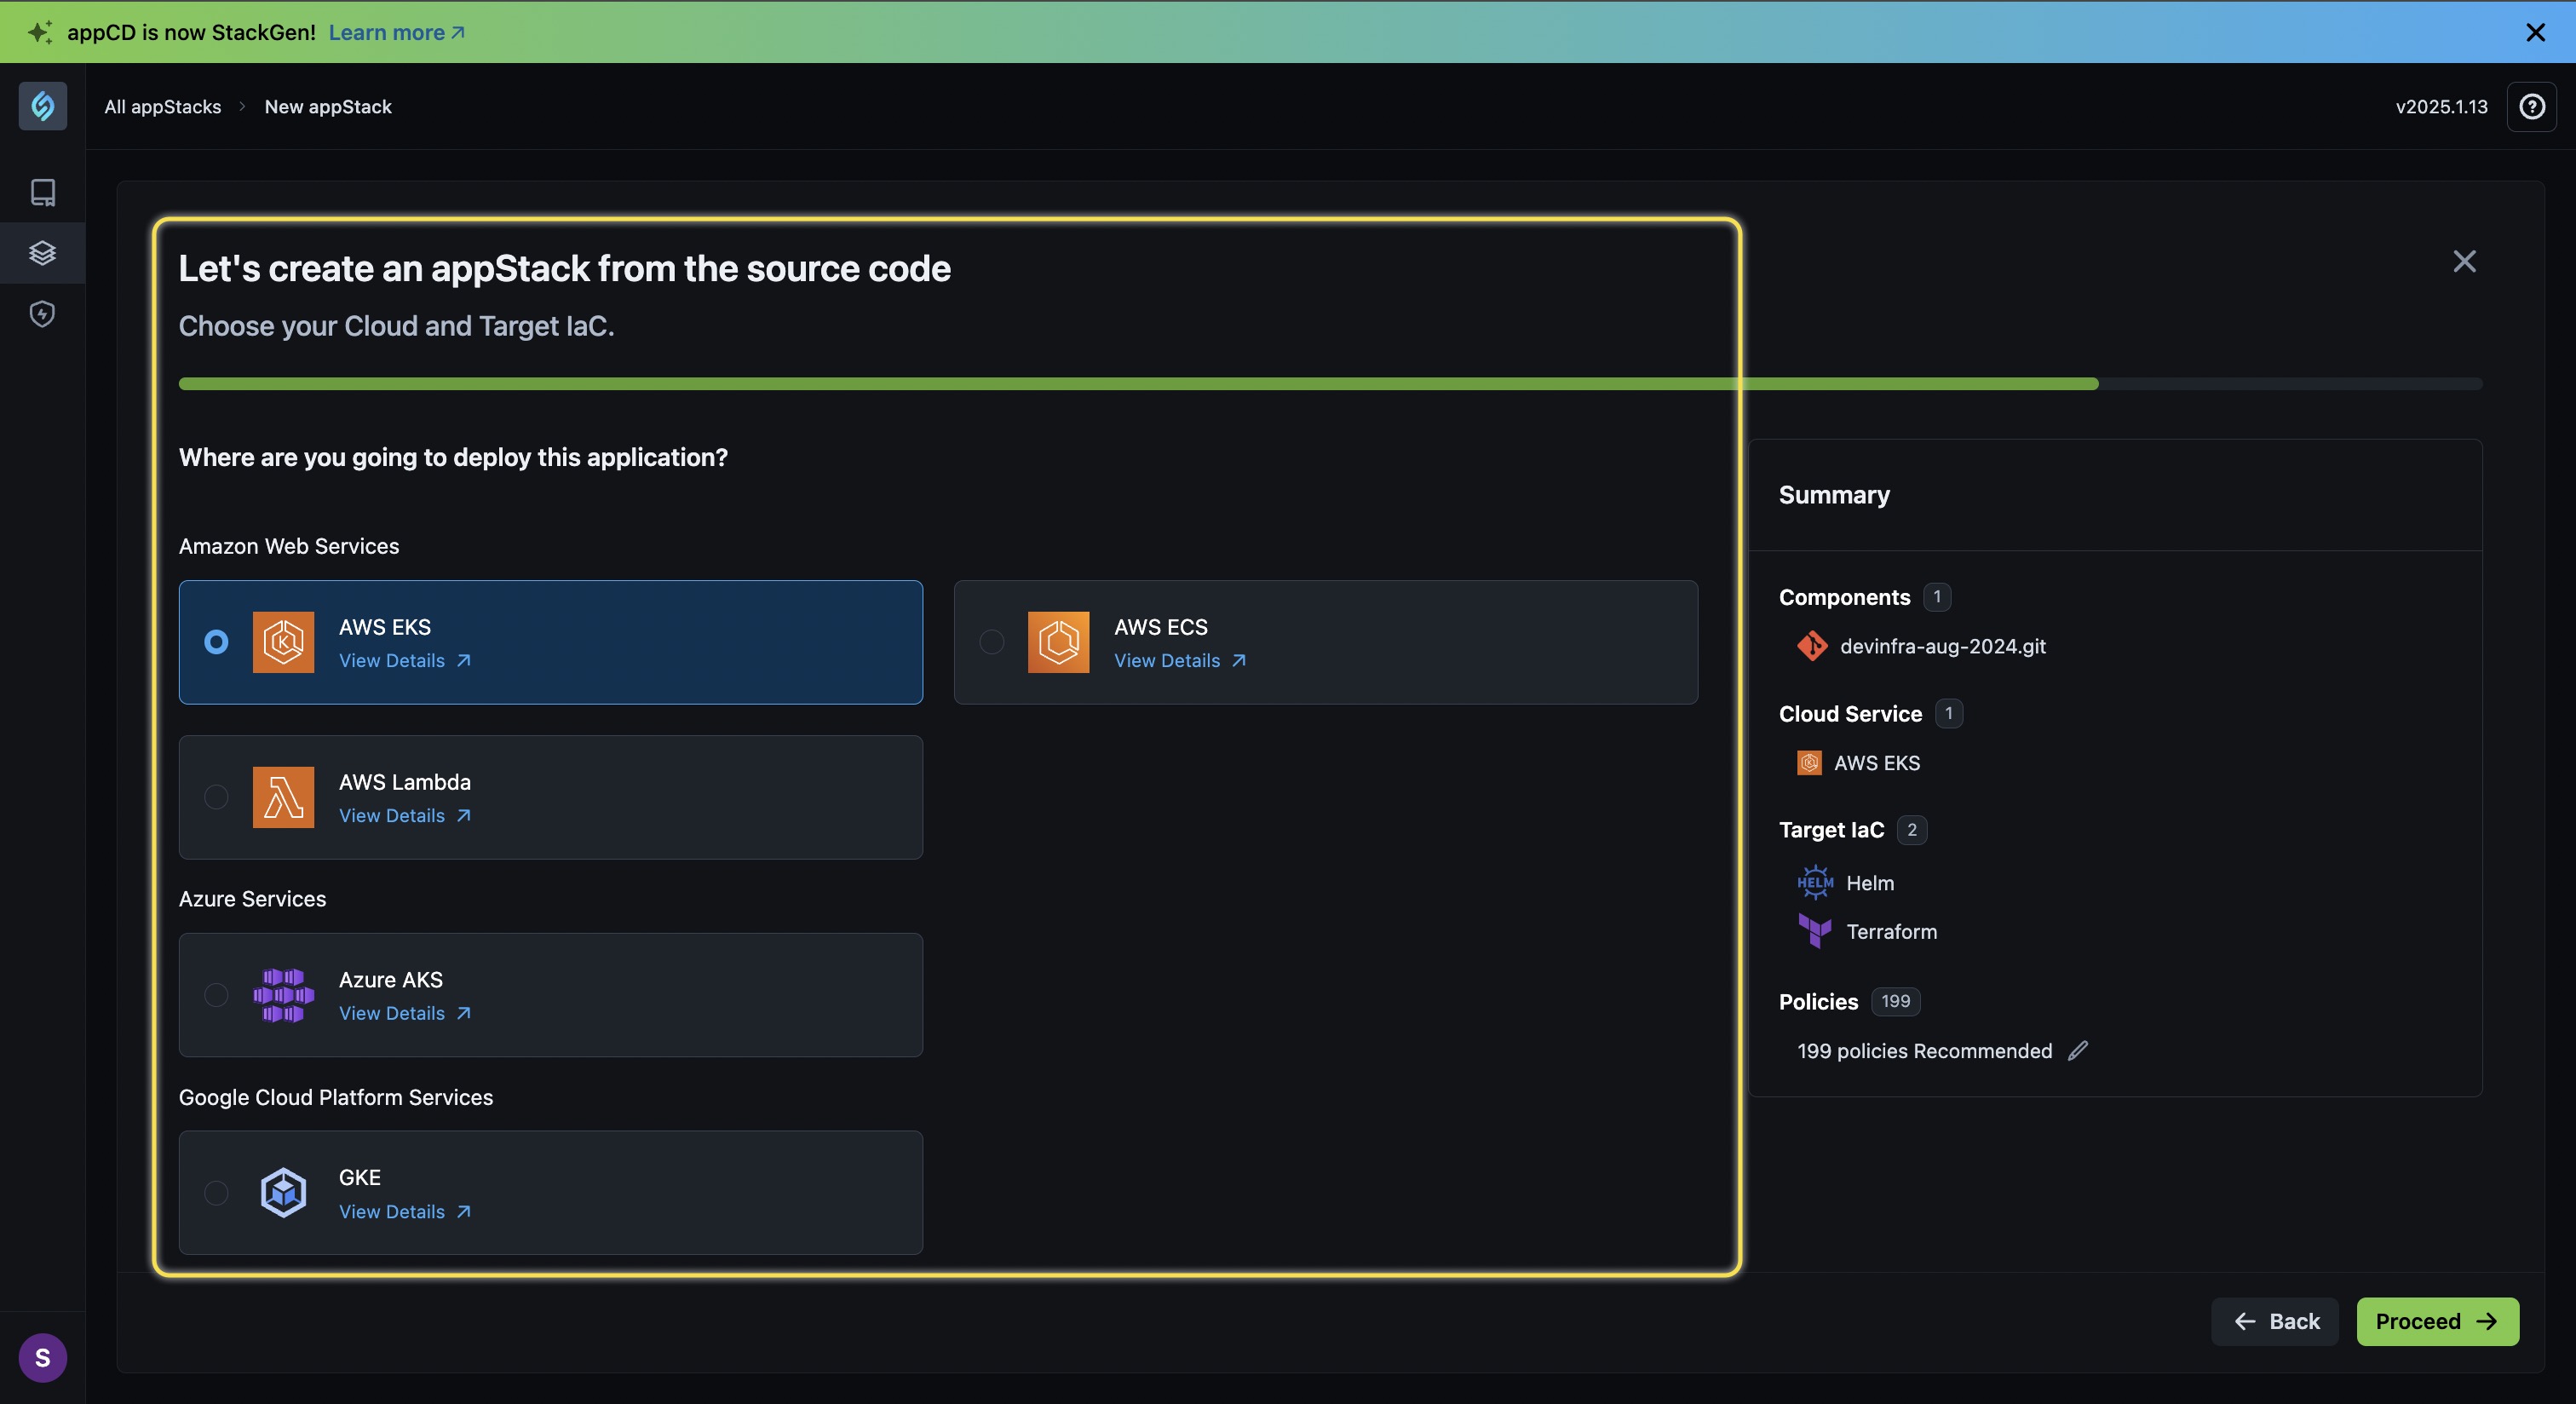Click the wizard progress bar
Viewport: 2576px width, 1404px height.
tap(1330, 384)
